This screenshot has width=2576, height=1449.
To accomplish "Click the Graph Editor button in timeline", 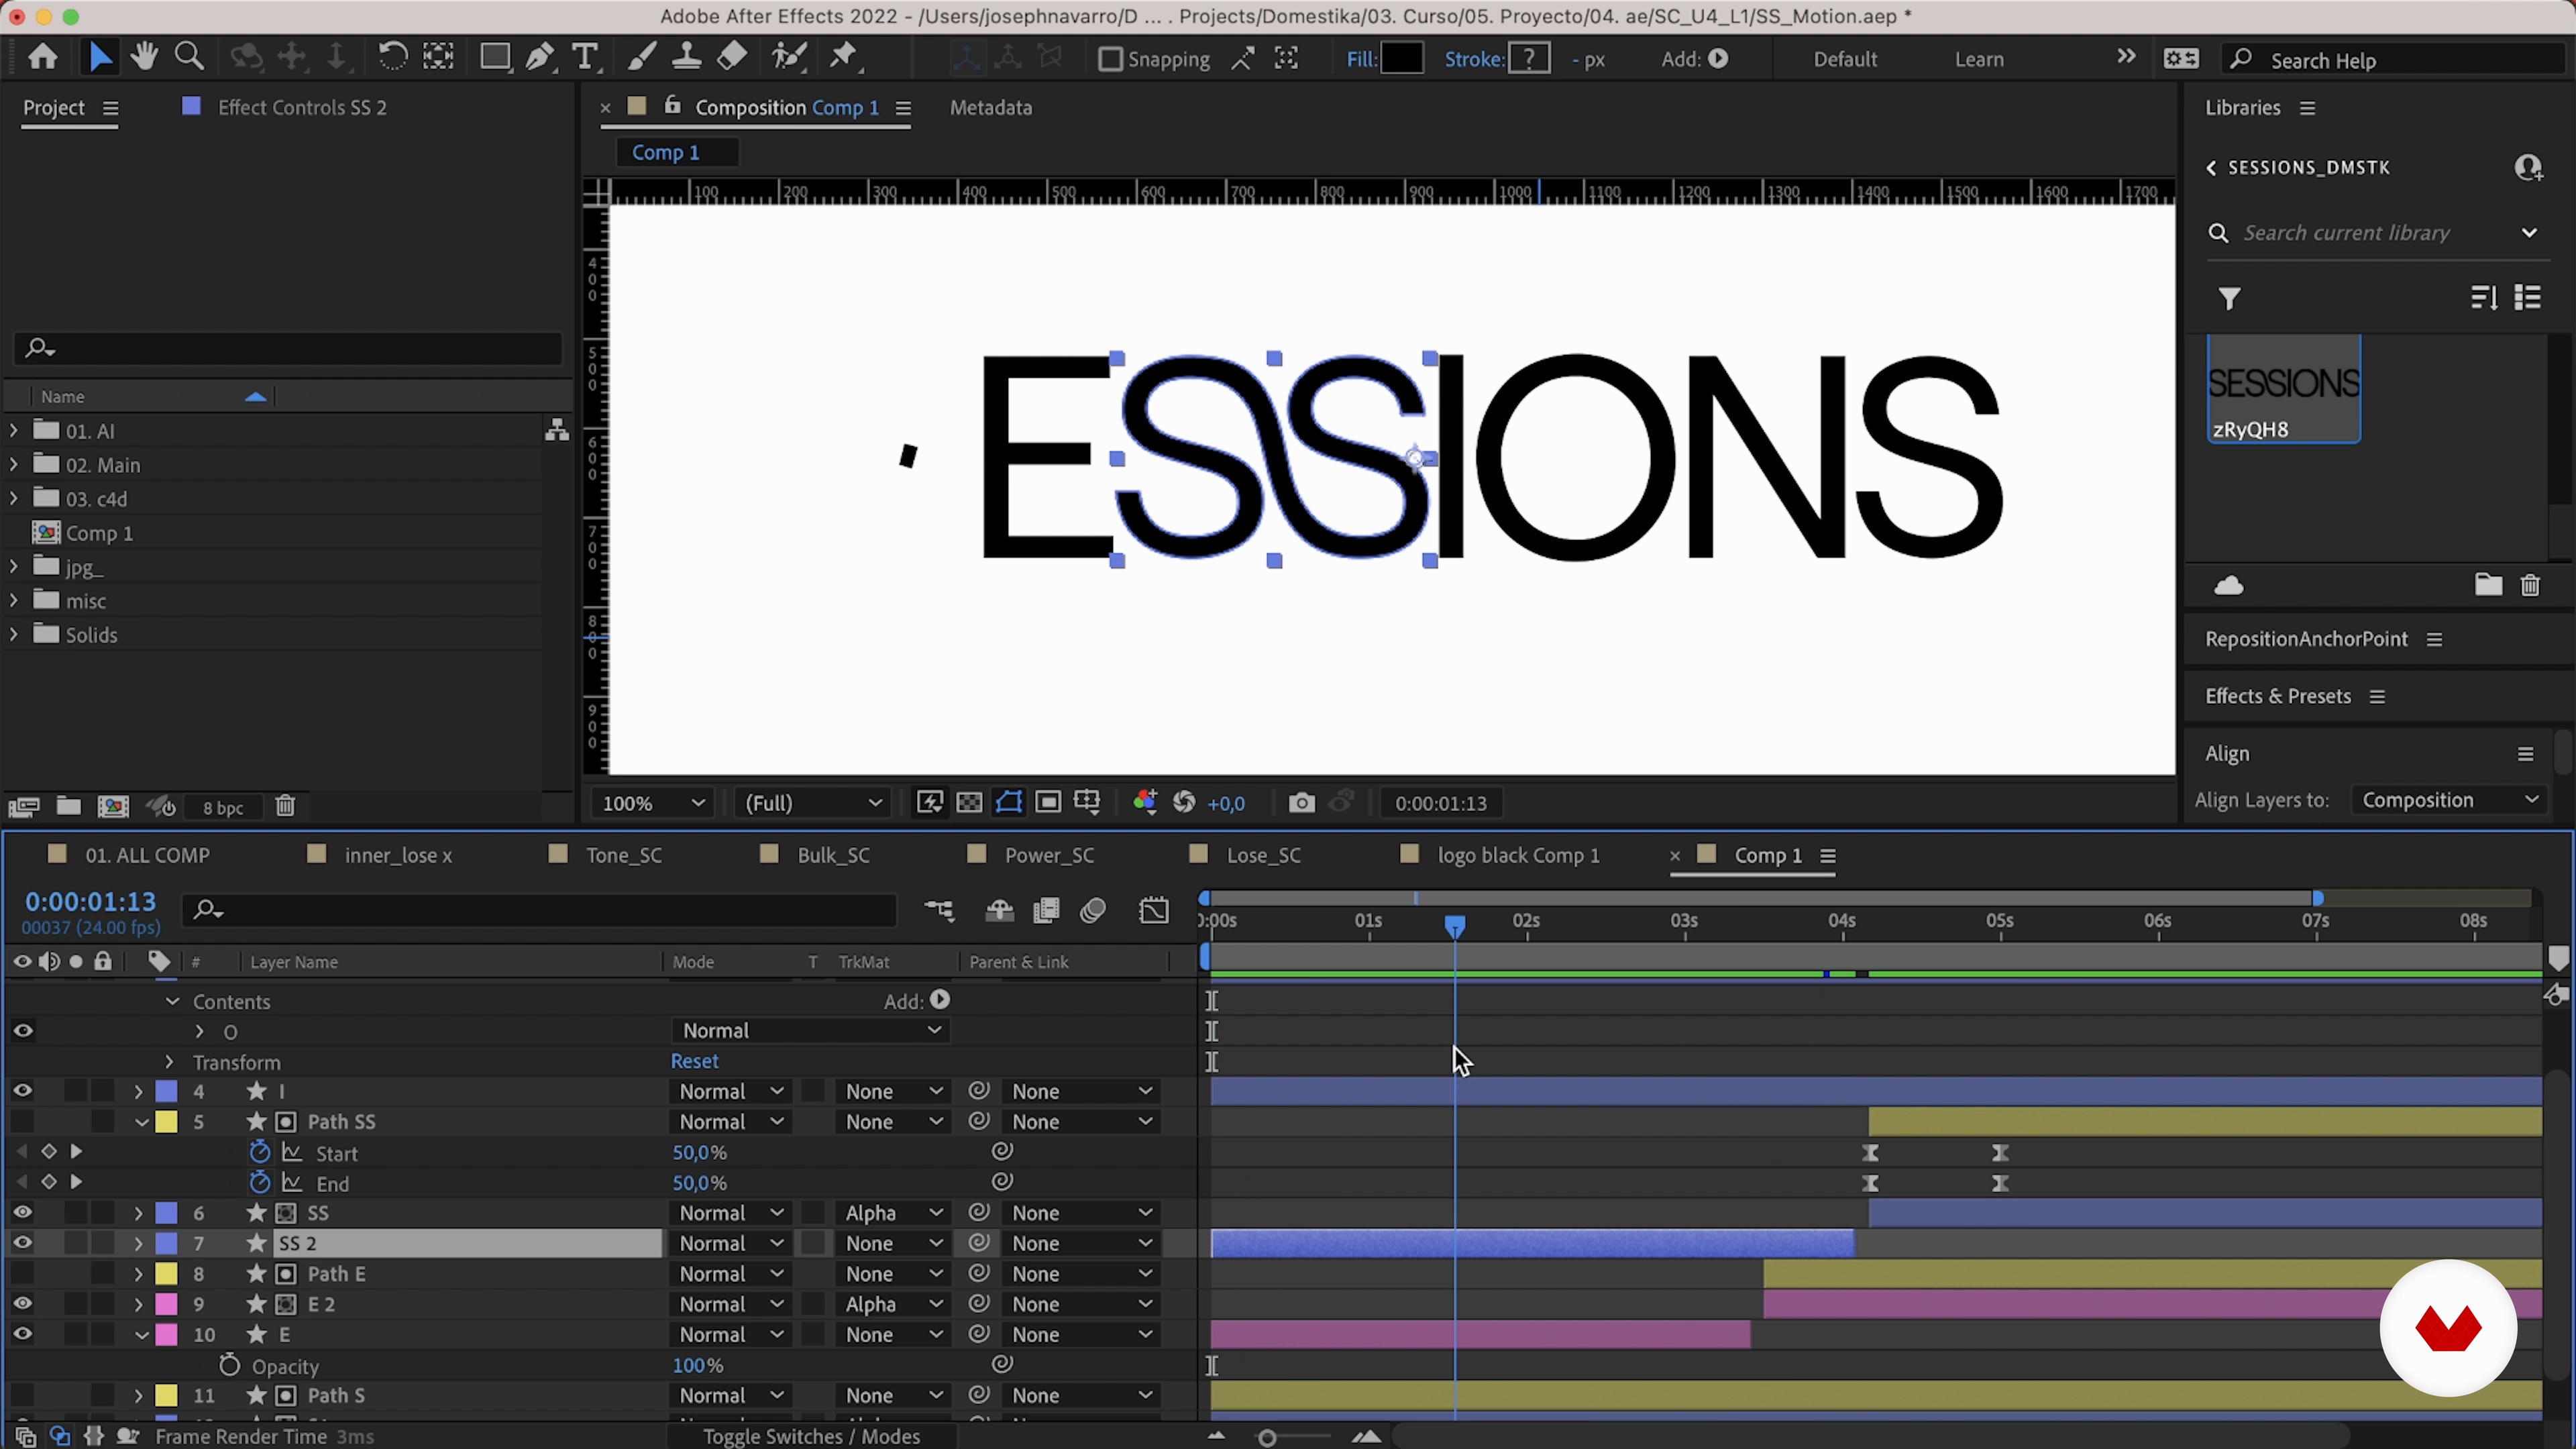I will 1154,911.
